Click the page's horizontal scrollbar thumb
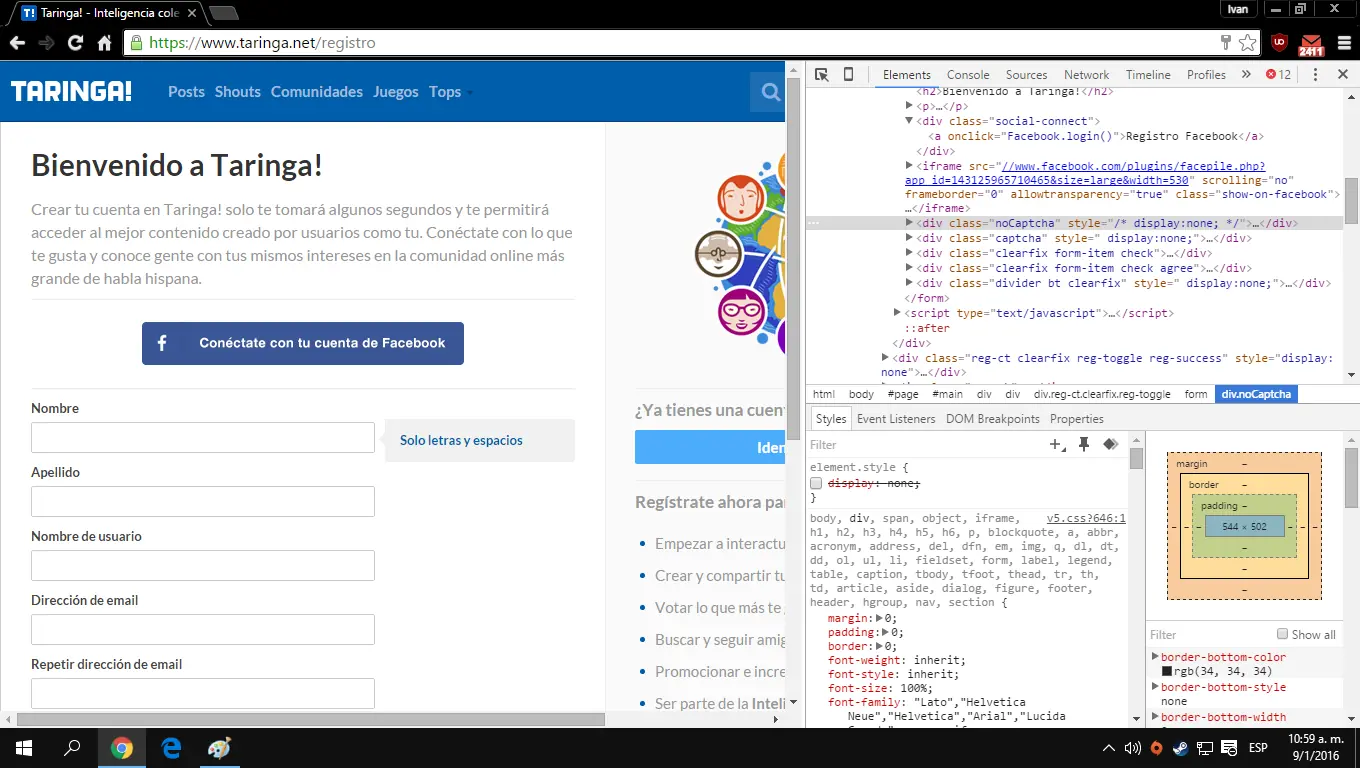The width and height of the screenshot is (1360, 768). tap(311, 719)
